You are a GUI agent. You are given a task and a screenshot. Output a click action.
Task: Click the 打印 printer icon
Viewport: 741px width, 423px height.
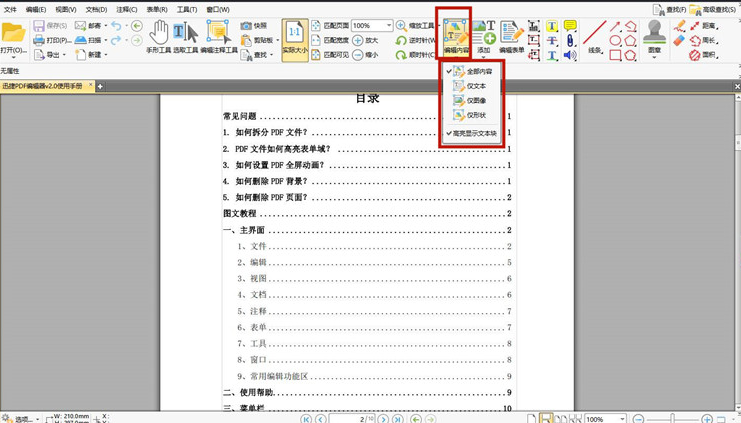[x=39, y=41]
